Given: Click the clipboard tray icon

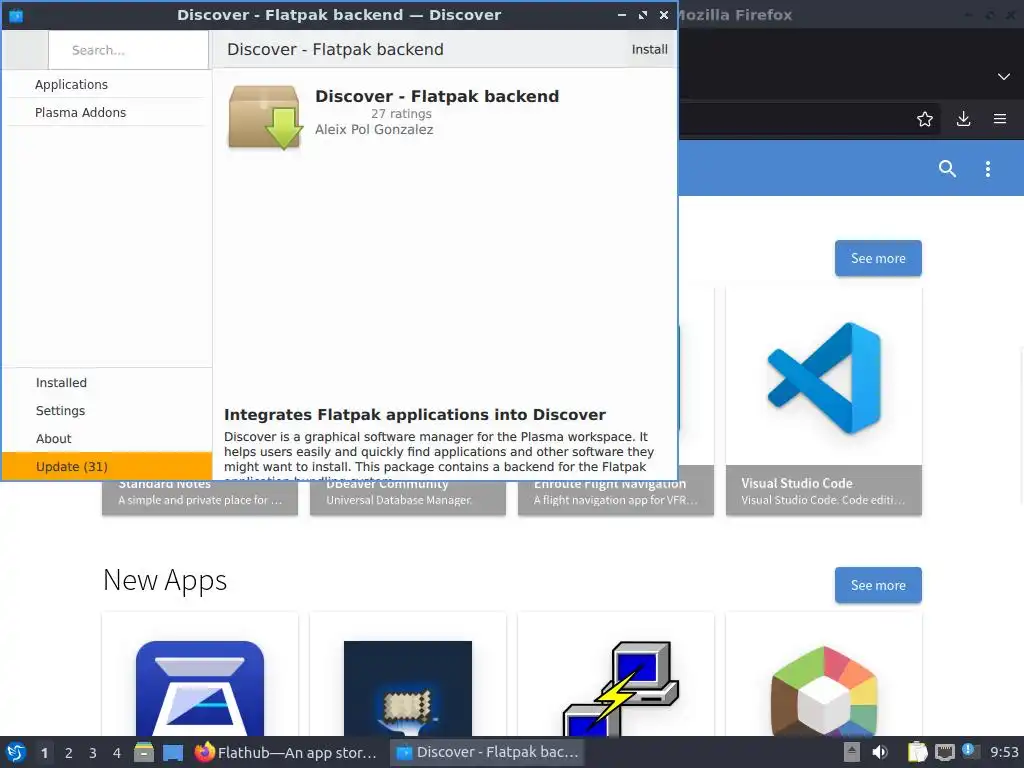Looking at the screenshot, I should click(917, 752).
